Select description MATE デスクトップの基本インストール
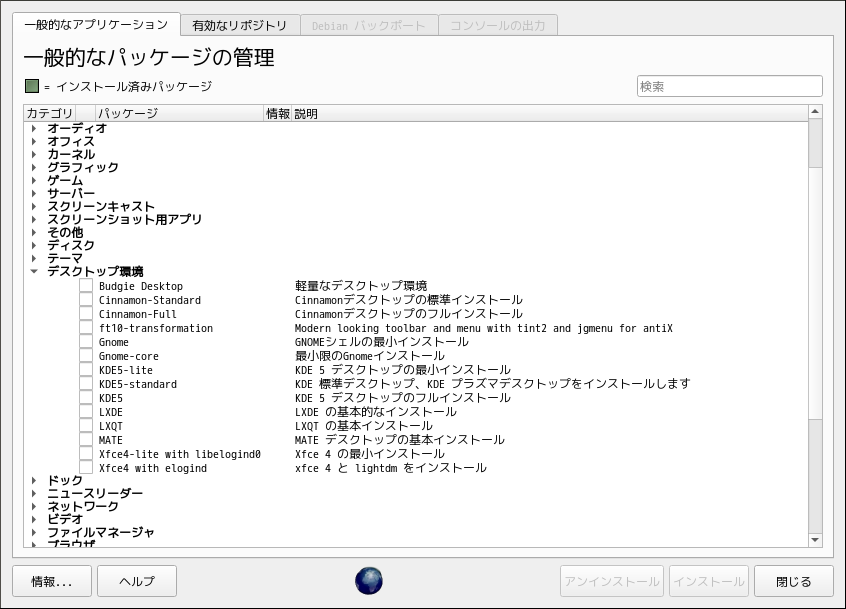Screen dimensions: 846x609 pos(400,440)
